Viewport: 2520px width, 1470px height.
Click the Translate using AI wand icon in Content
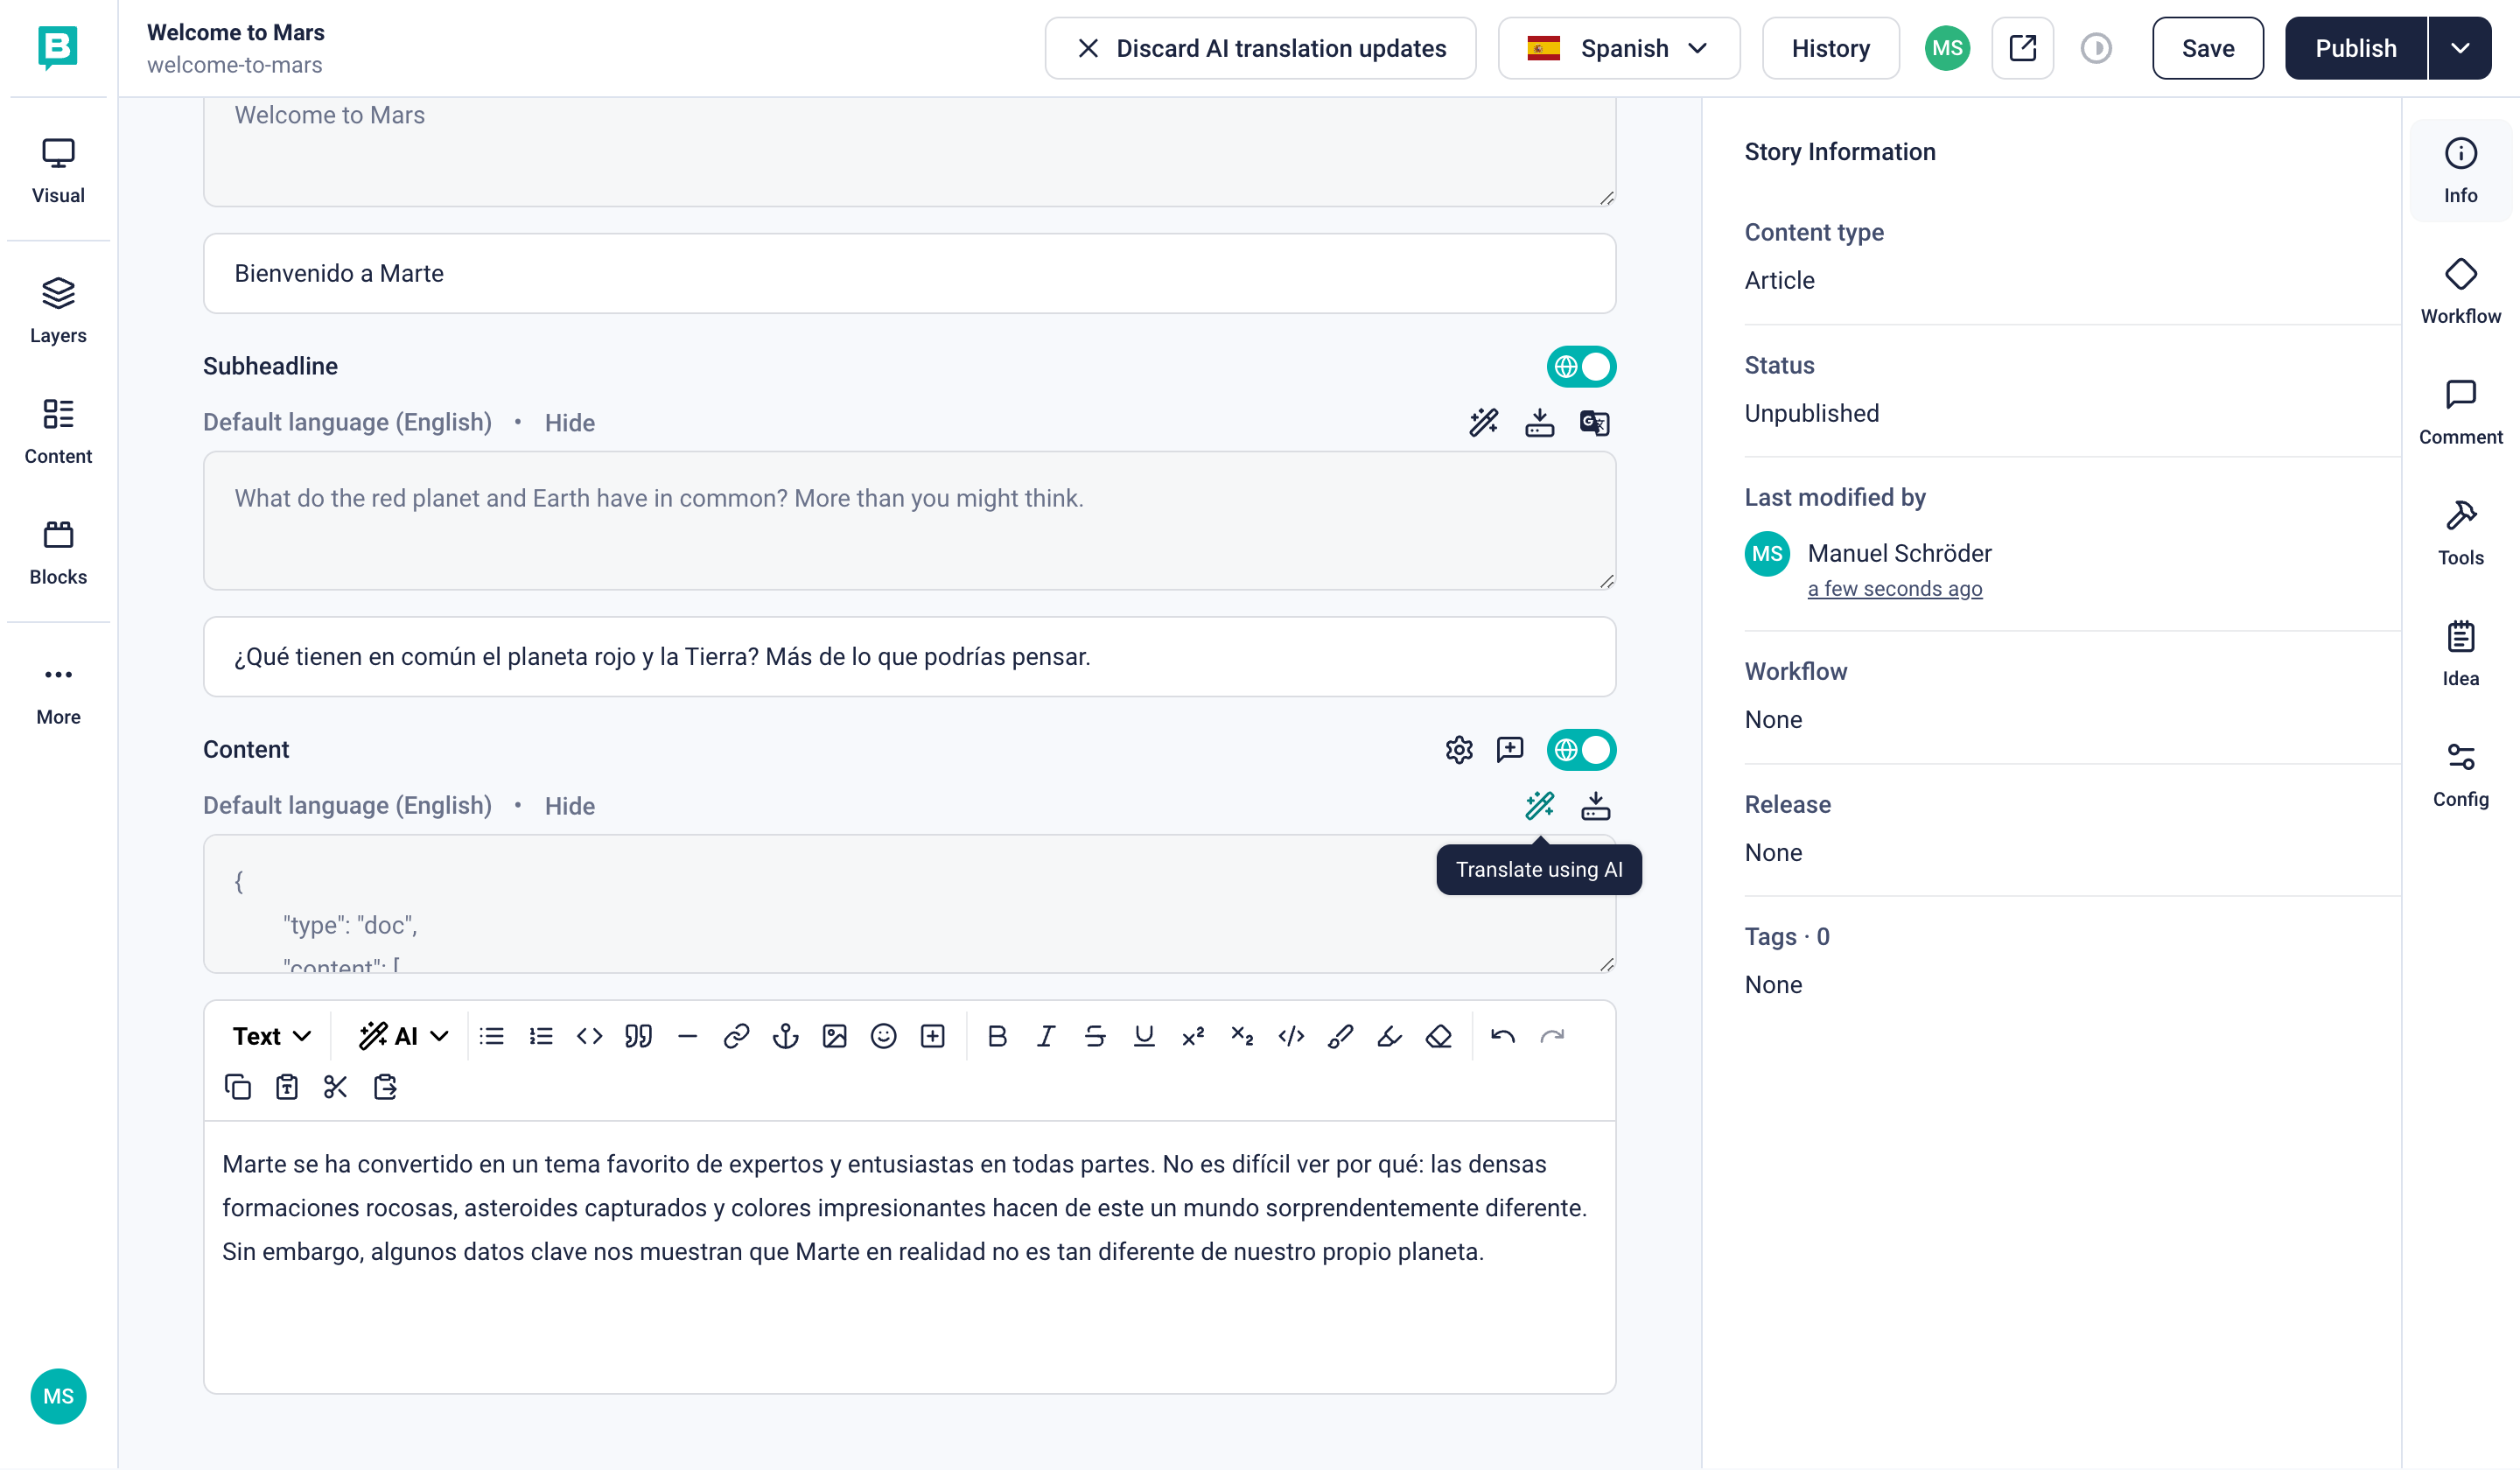1539,806
